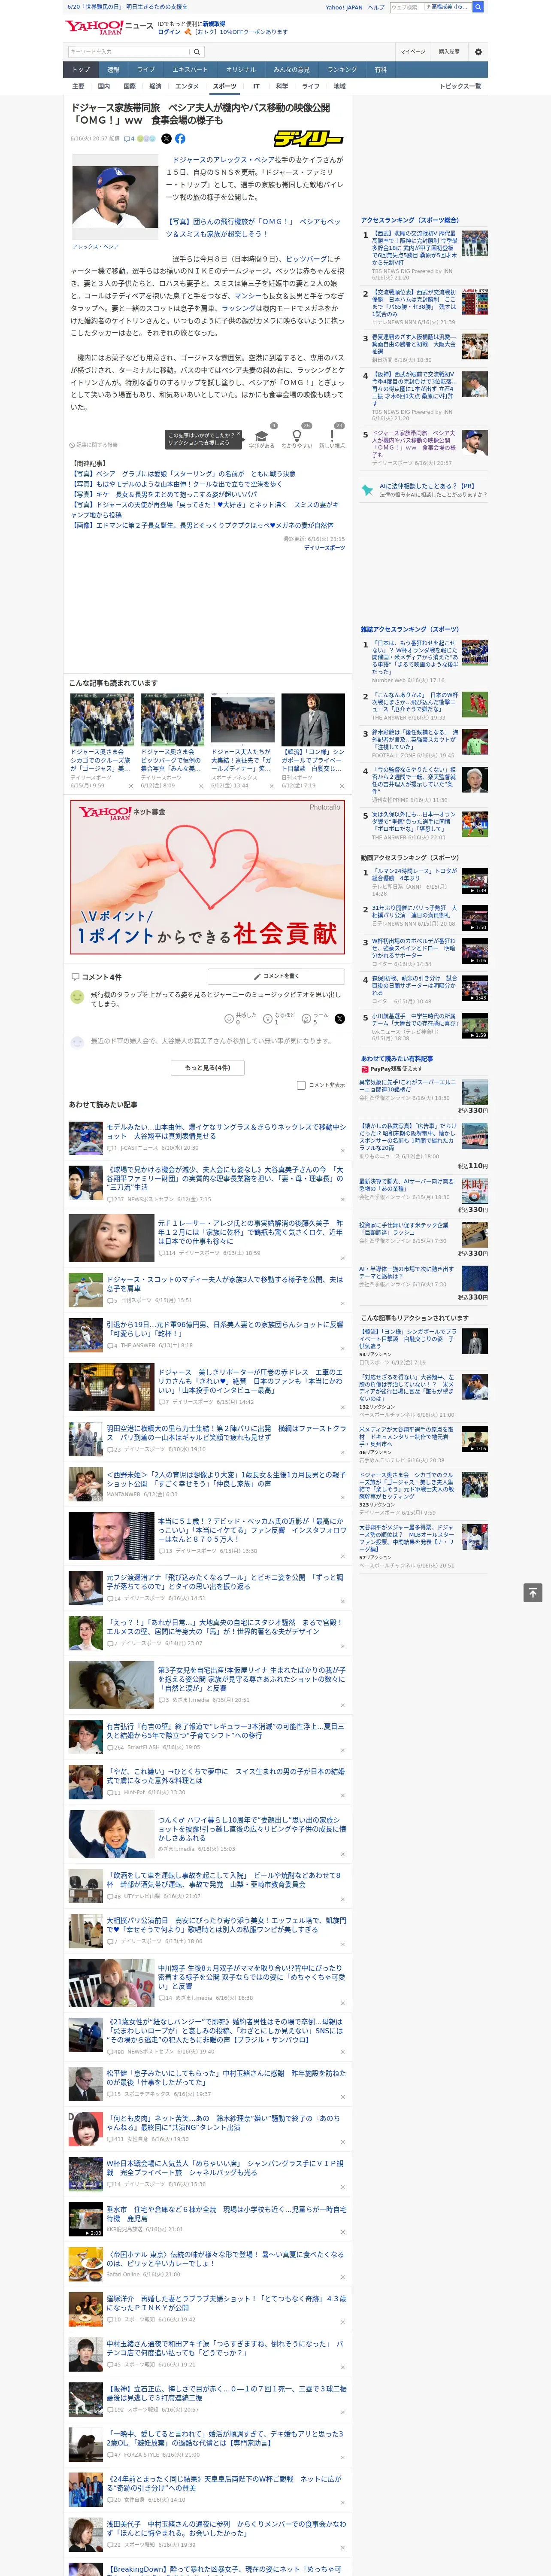The width and height of the screenshot is (551, 2576).
Task: Select the ランキング tab
Action: pyautogui.click(x=342, y=70)
